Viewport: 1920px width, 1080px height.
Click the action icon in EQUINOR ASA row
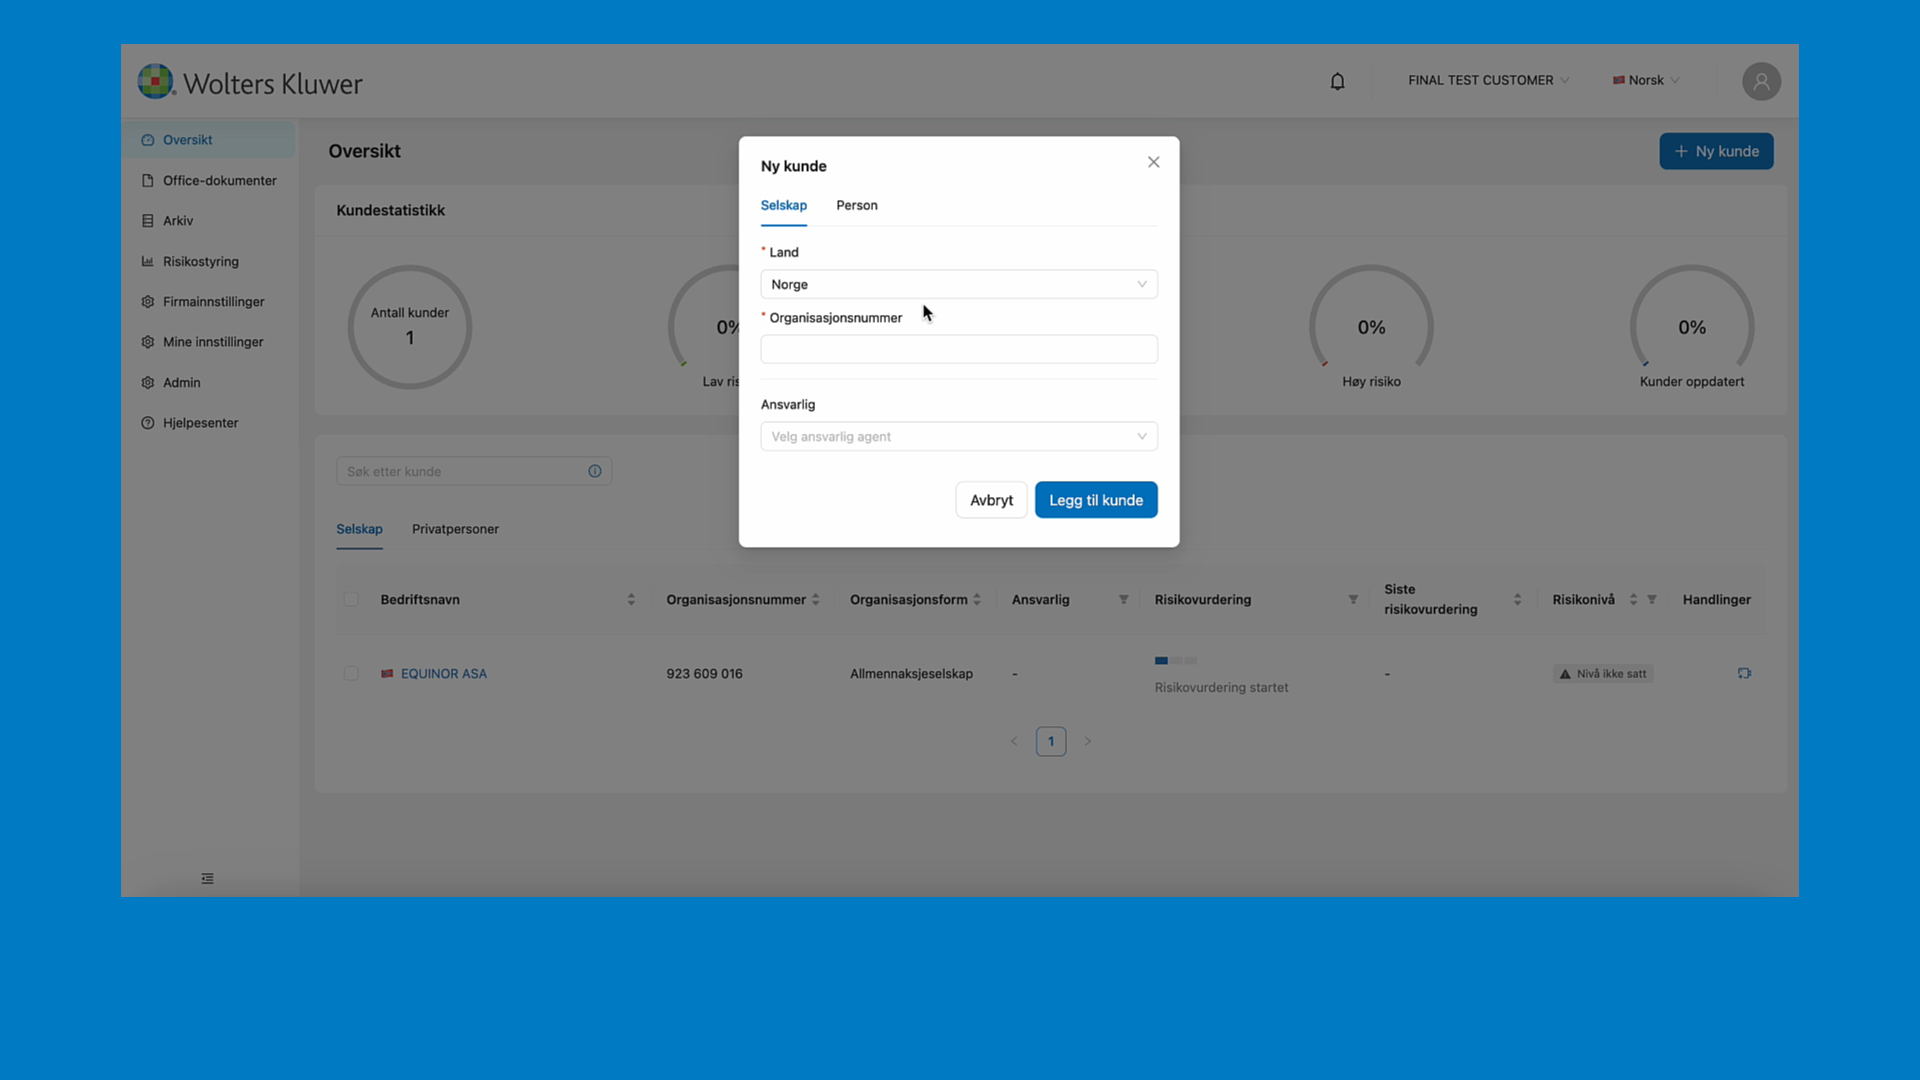pyautogui.click(x=1744, y=673)
